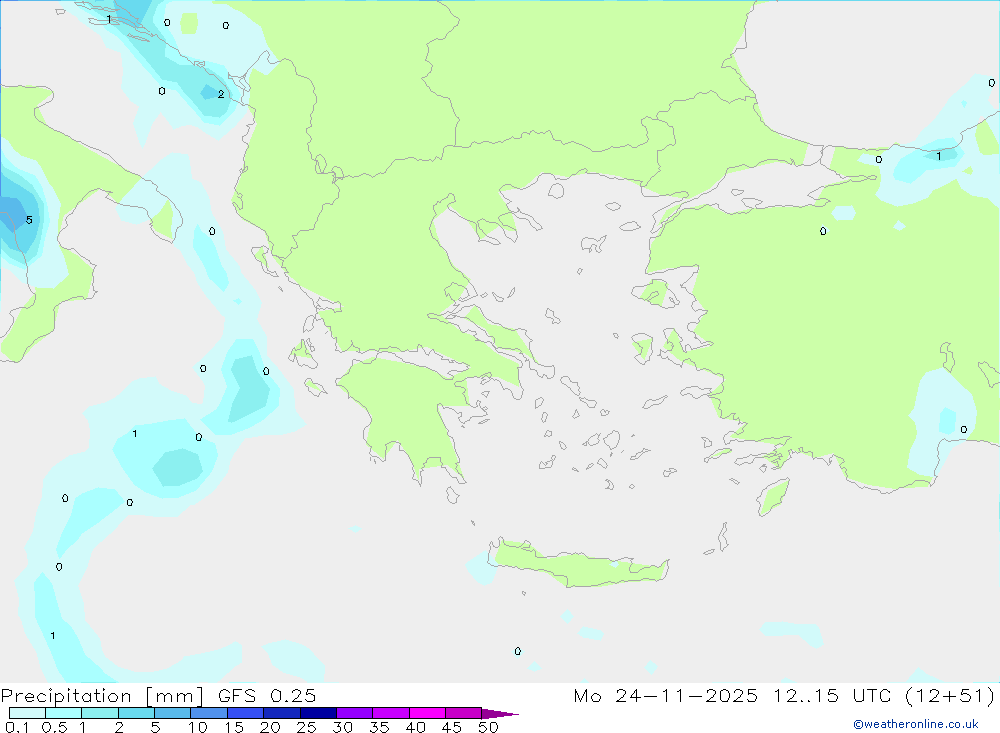Click the '5' precipitation value over Italy
1000x733 pixels.
[x=29, y=220]
